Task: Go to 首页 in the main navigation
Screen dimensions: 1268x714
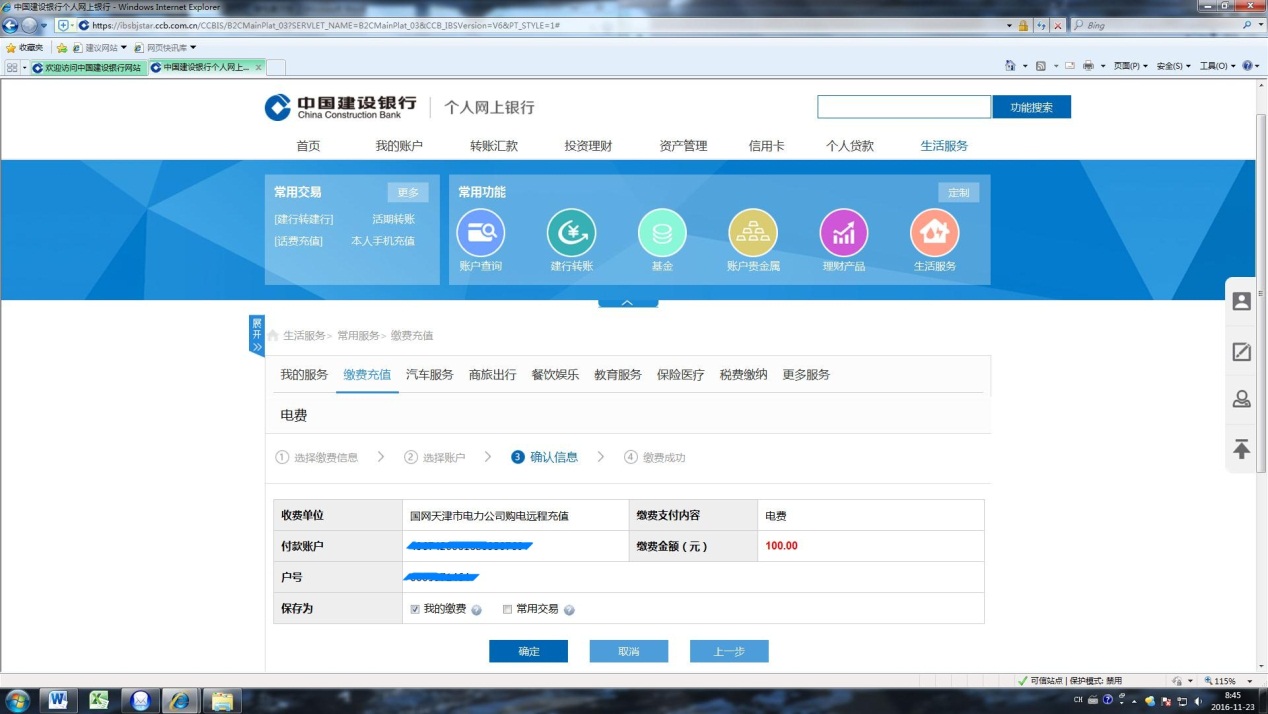Action: 308,146
